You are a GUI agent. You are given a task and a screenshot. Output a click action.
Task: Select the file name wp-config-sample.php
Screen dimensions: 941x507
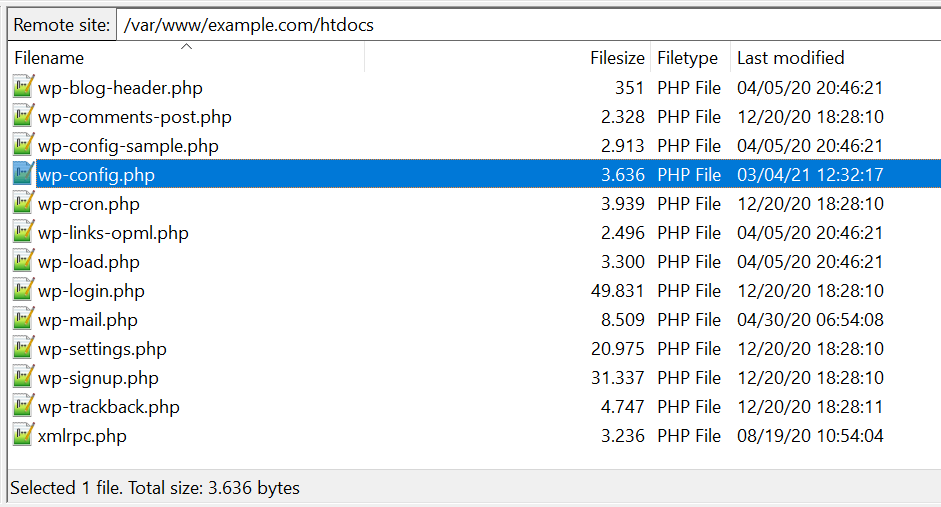[128, 146]
